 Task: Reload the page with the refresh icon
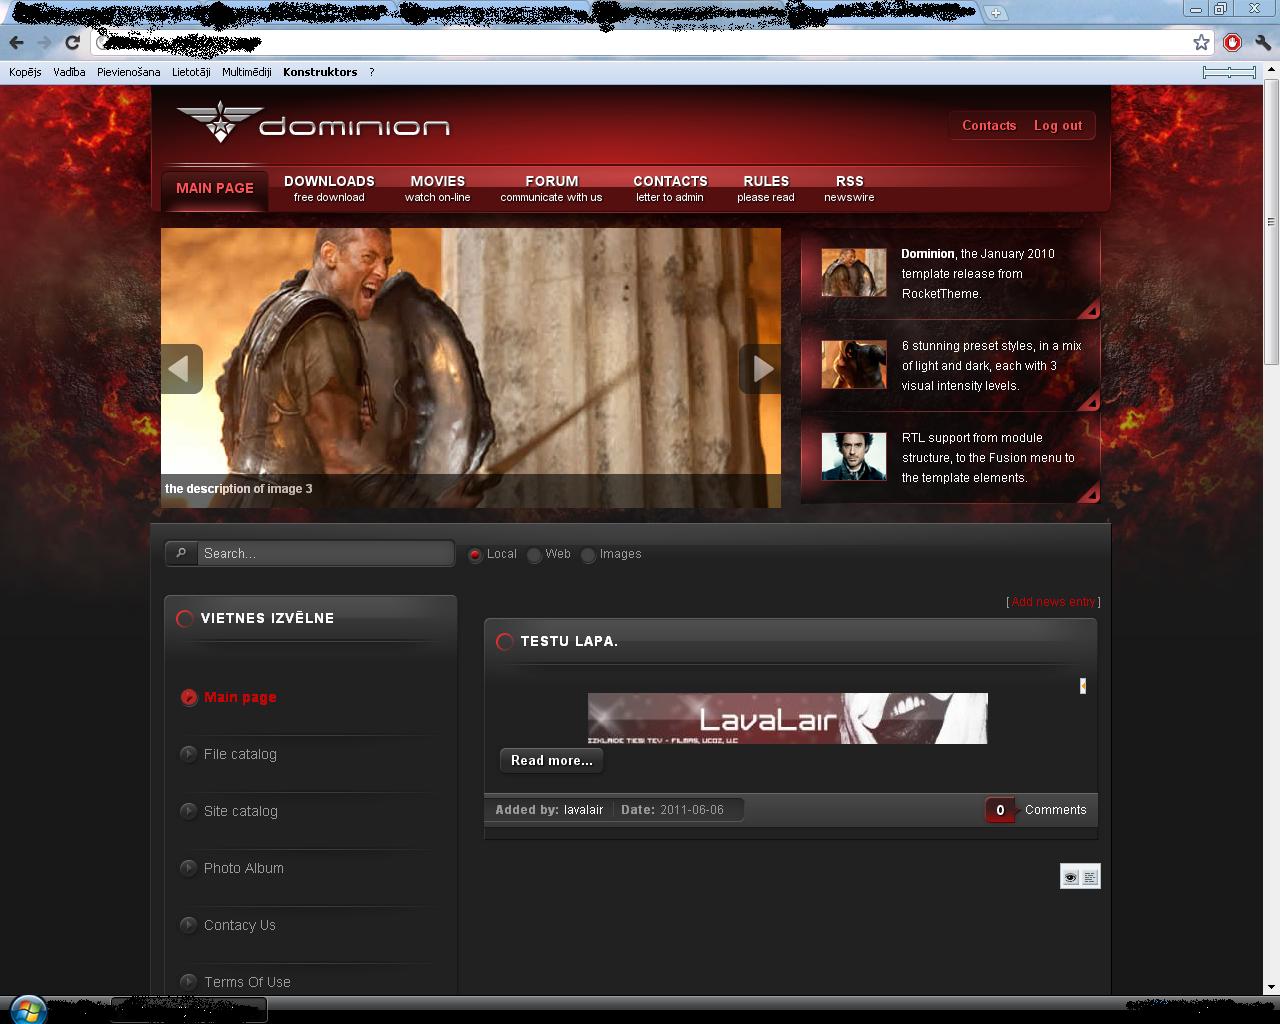click(72, 42)
